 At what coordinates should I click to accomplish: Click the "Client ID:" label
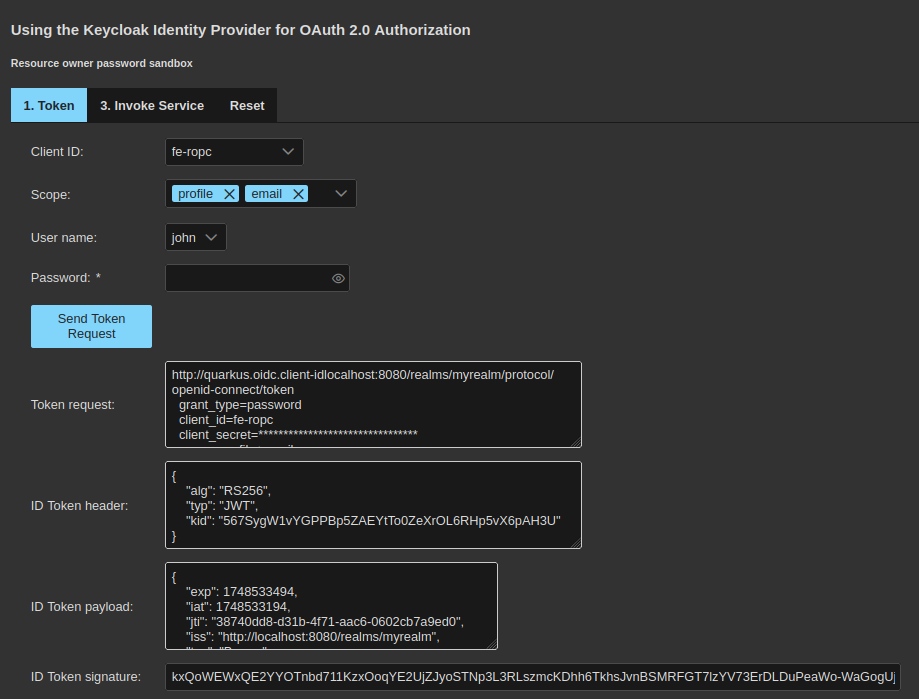click(57, 152)
